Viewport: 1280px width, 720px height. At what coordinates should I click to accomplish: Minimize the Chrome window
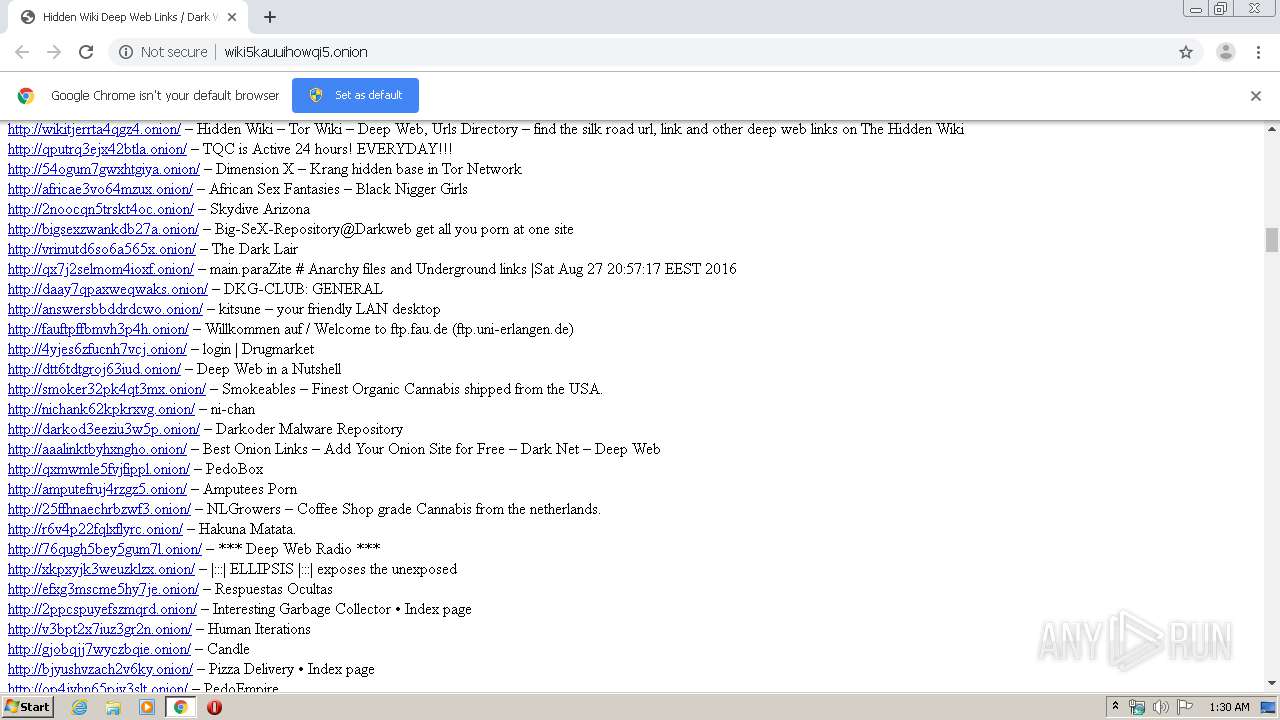click(1195, 9)
